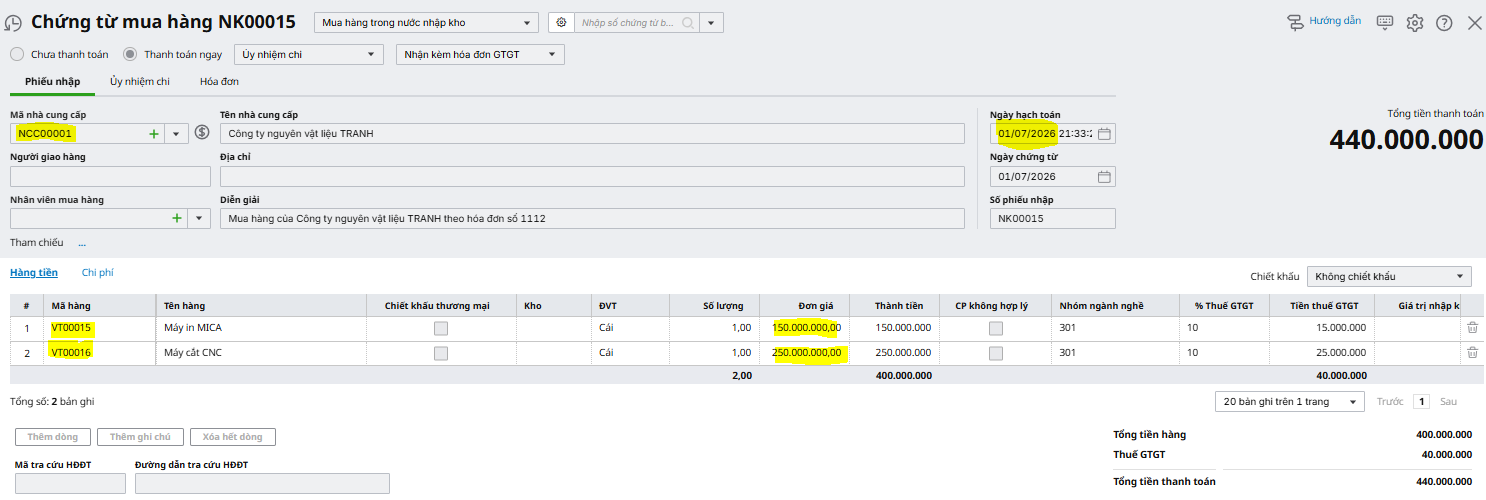Viewport: 1486px width, 500px height.
Task: Select Thanh toán ngay radio option
Action: [130, 54]
